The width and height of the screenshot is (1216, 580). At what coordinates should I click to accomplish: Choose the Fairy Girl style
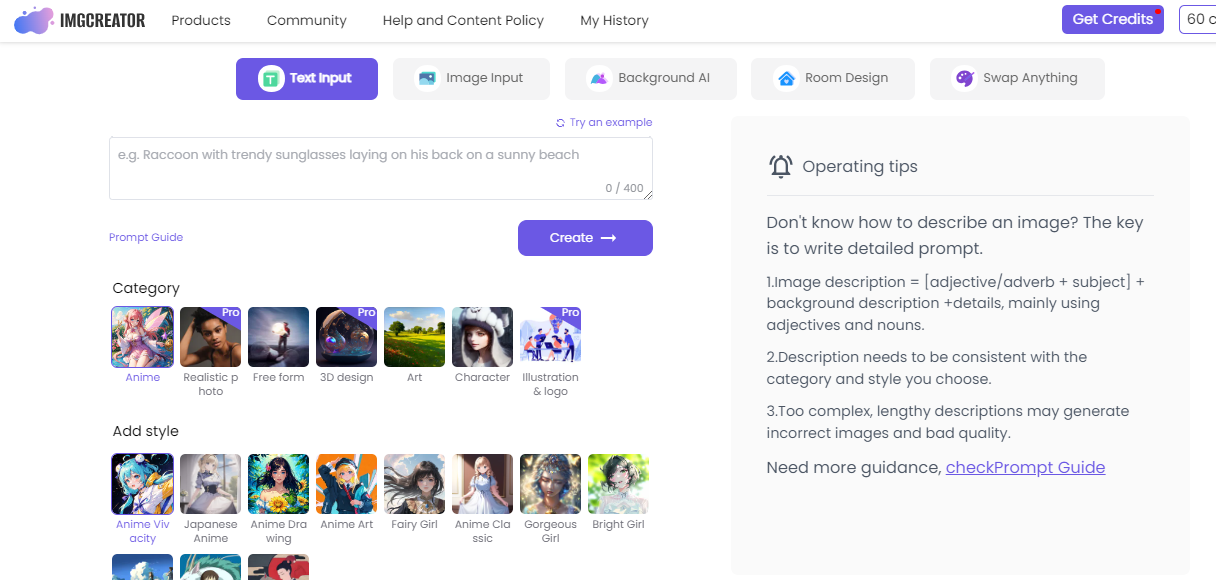coord(415,484)
